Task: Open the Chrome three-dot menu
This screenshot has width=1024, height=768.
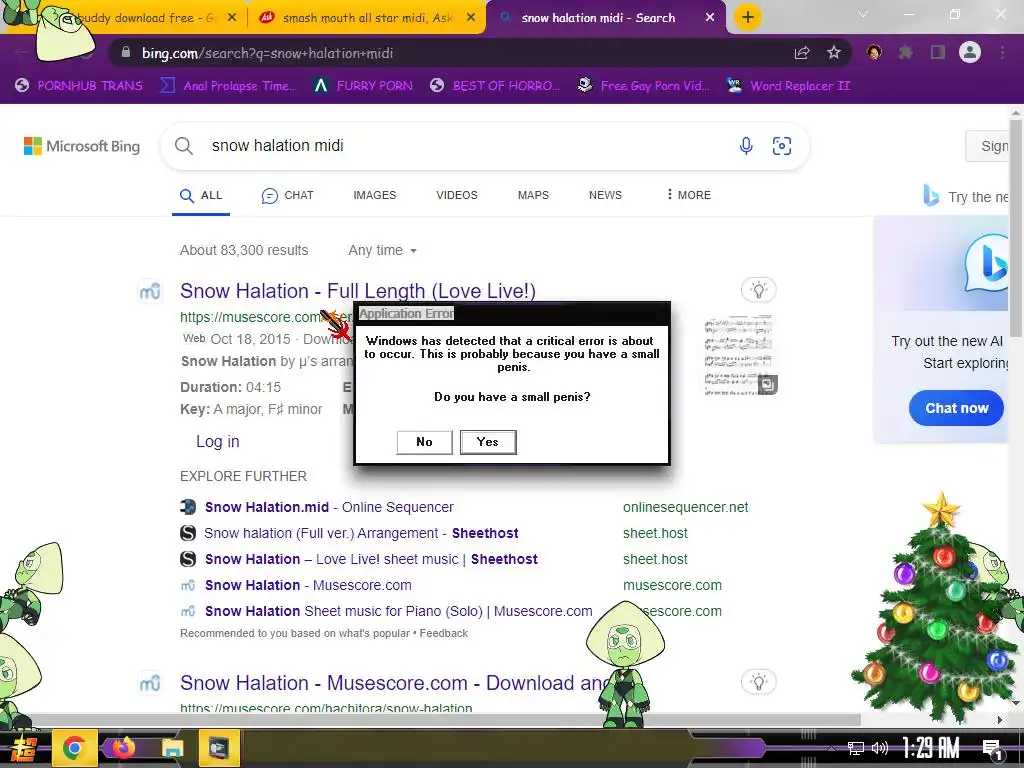Action: [1002, 53]
